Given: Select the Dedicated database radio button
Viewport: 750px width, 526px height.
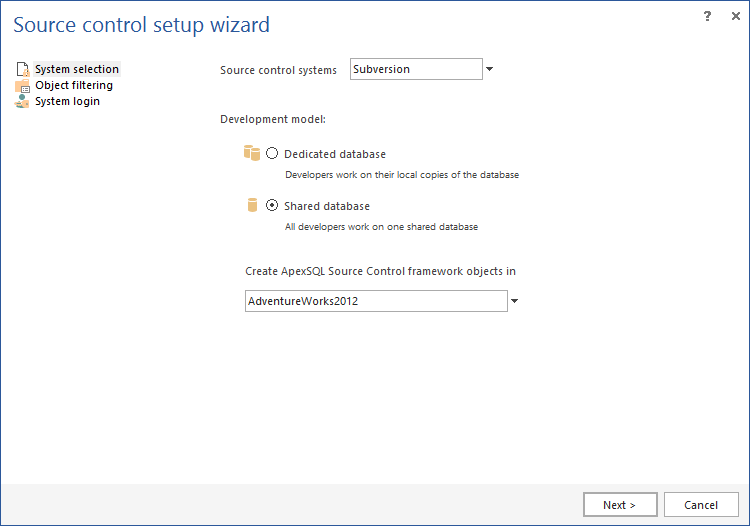Looking at the screenshot, I should click(272, 154).
